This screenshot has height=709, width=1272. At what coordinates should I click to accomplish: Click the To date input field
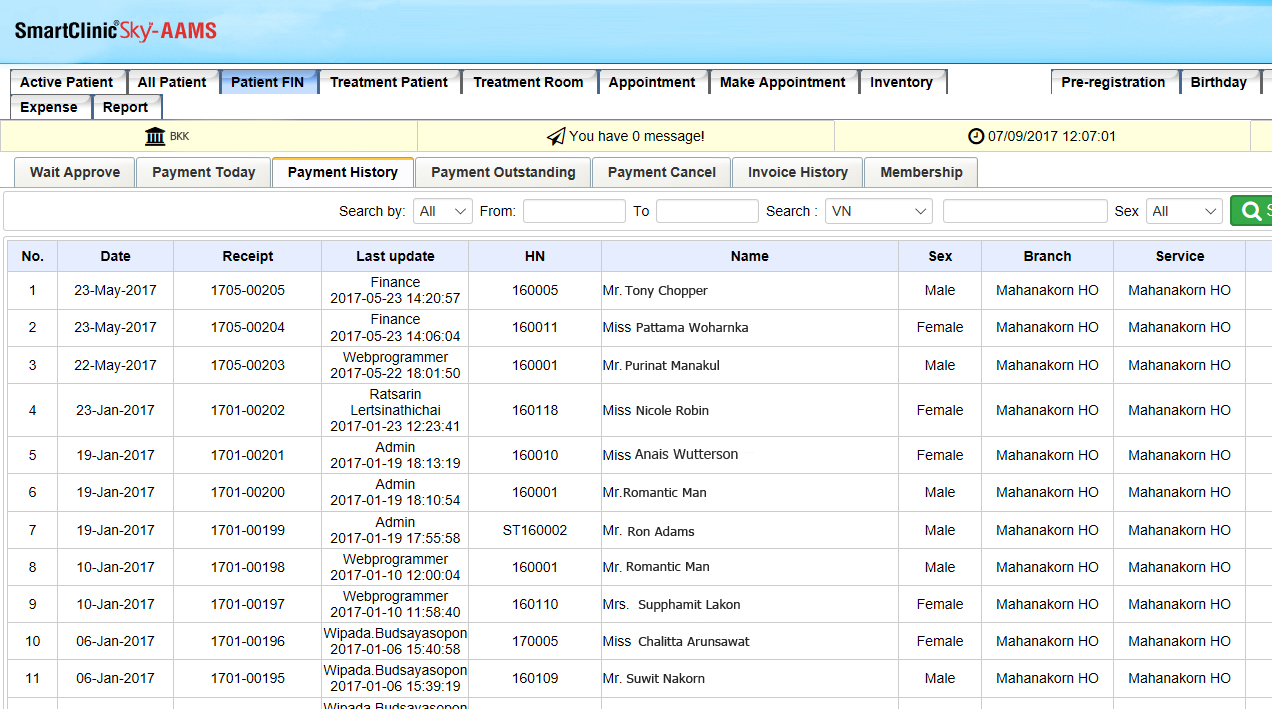(x=707, y=211)
